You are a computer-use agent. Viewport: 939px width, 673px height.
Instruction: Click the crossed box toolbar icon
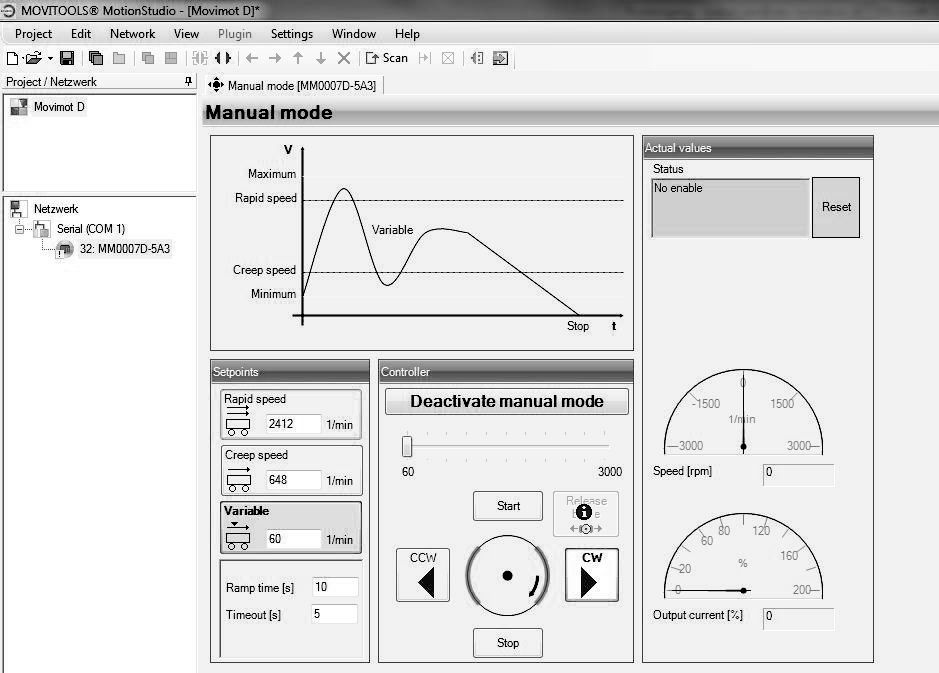click(448, 58)
